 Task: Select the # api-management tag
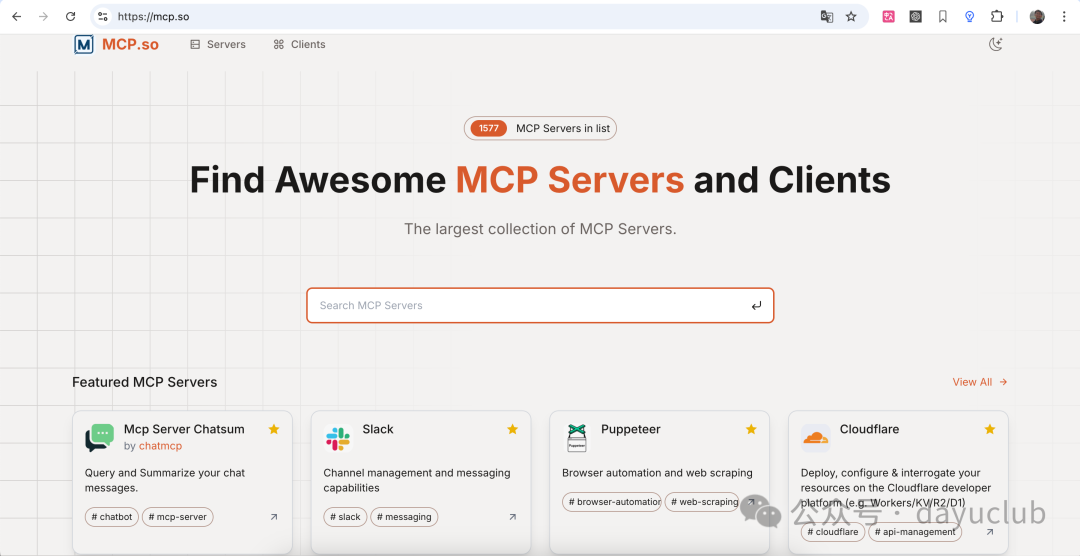click(915, 532)
